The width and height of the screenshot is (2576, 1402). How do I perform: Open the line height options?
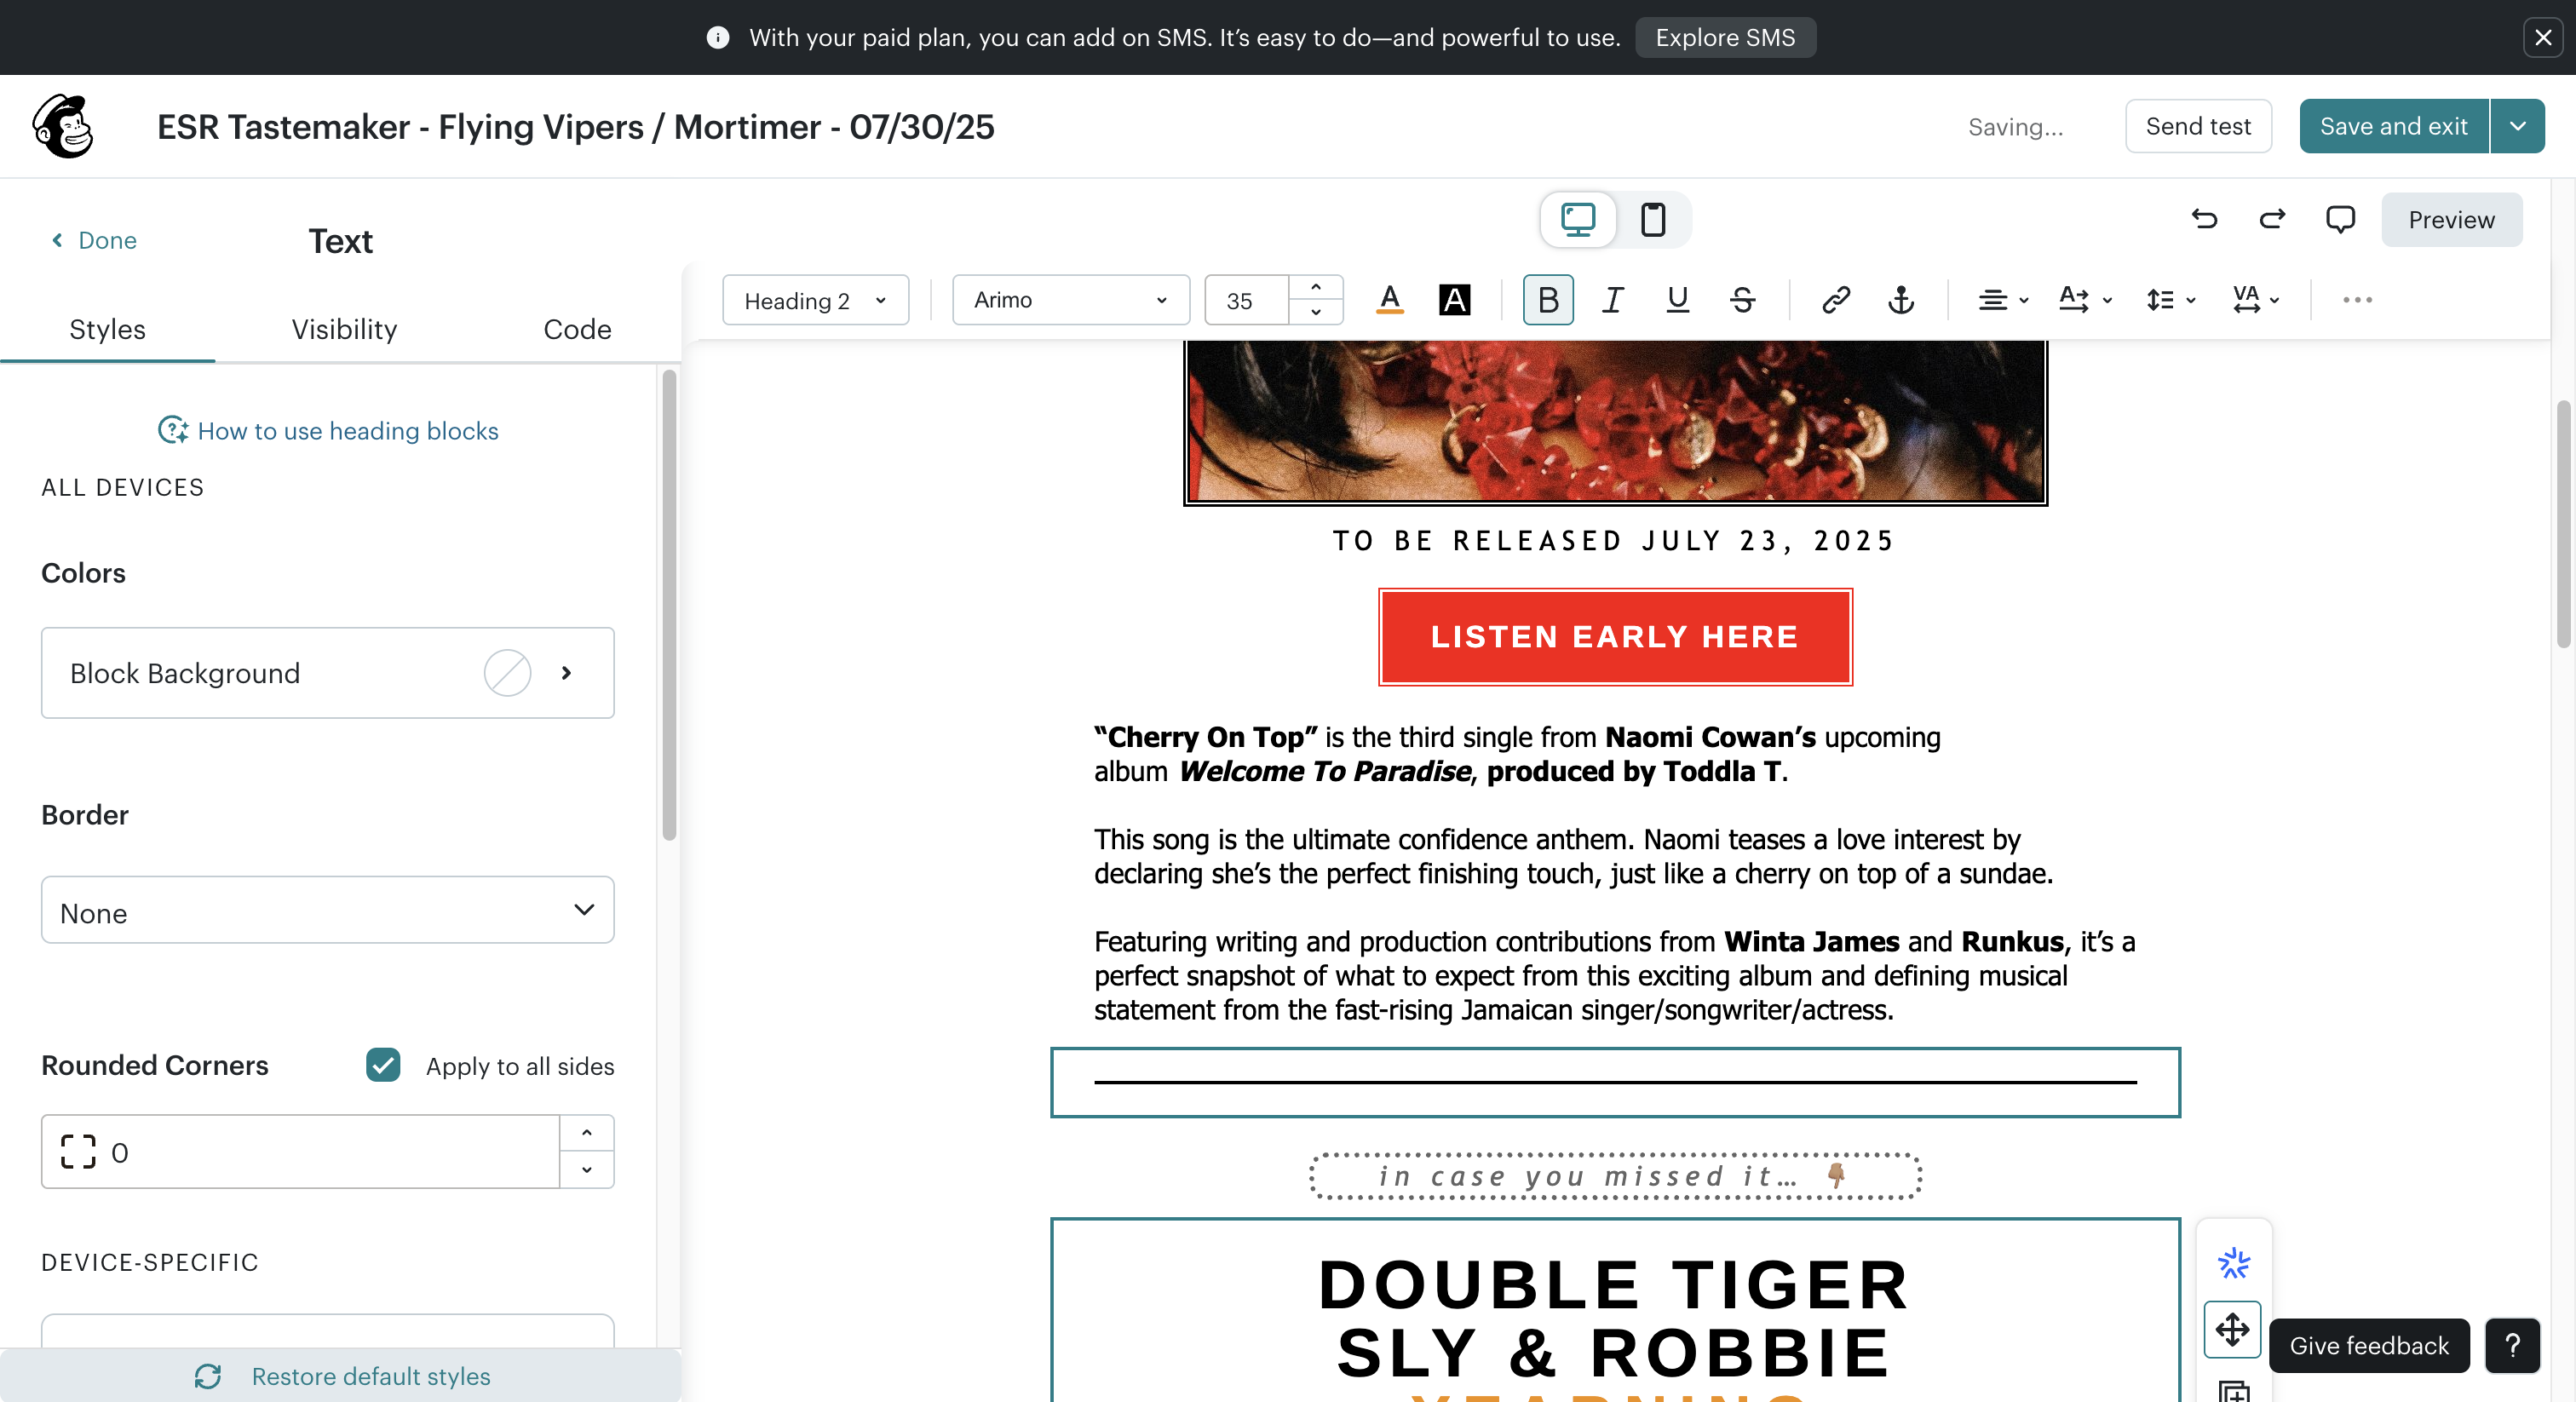[x=2170, y=299]
